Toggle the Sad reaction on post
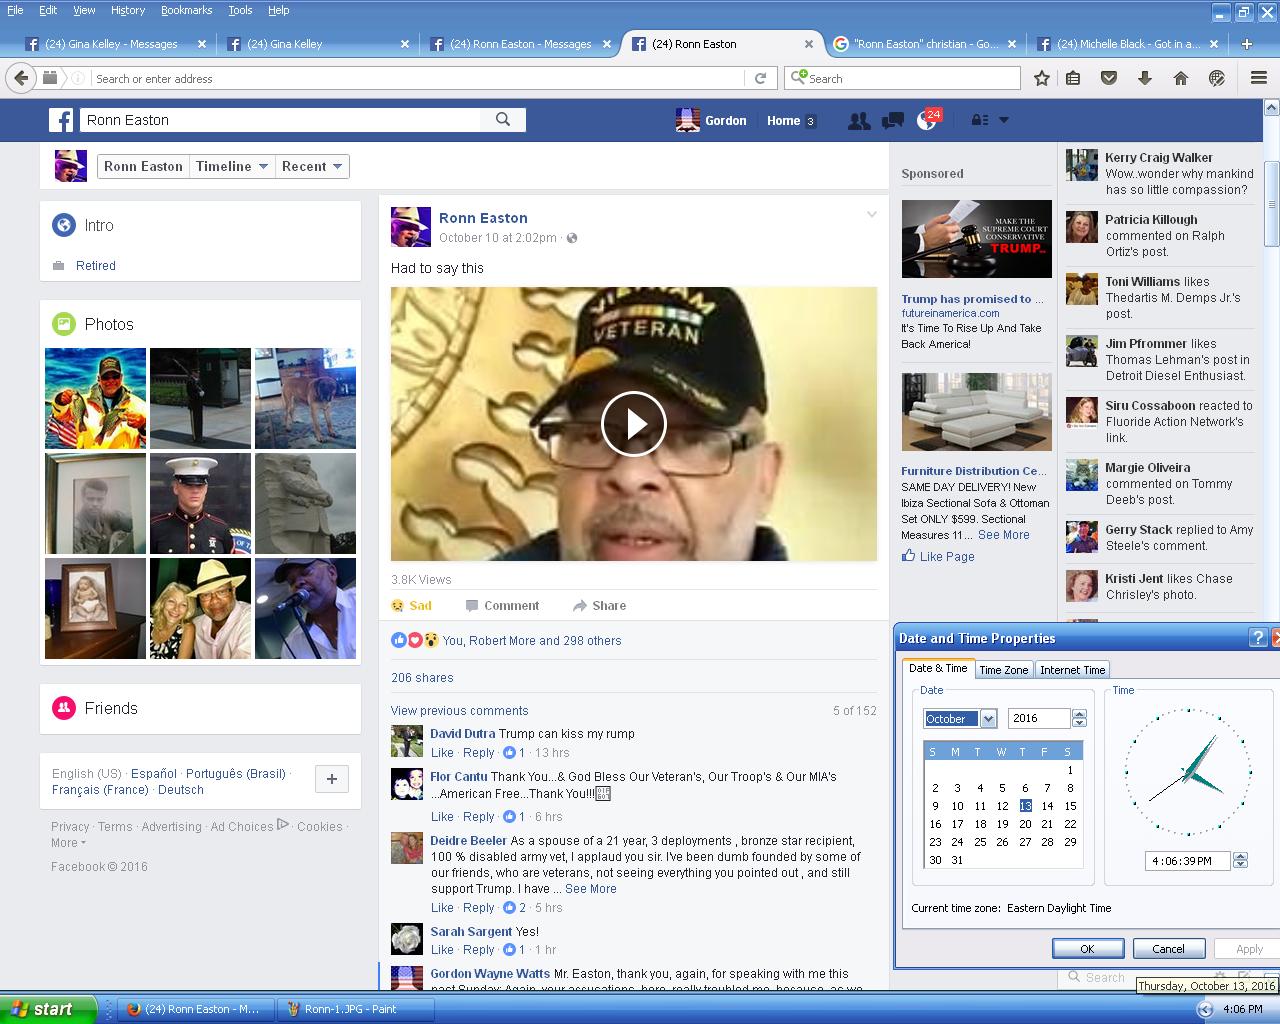This screenshot has width=1280, height=1024. tap(411, 605)
